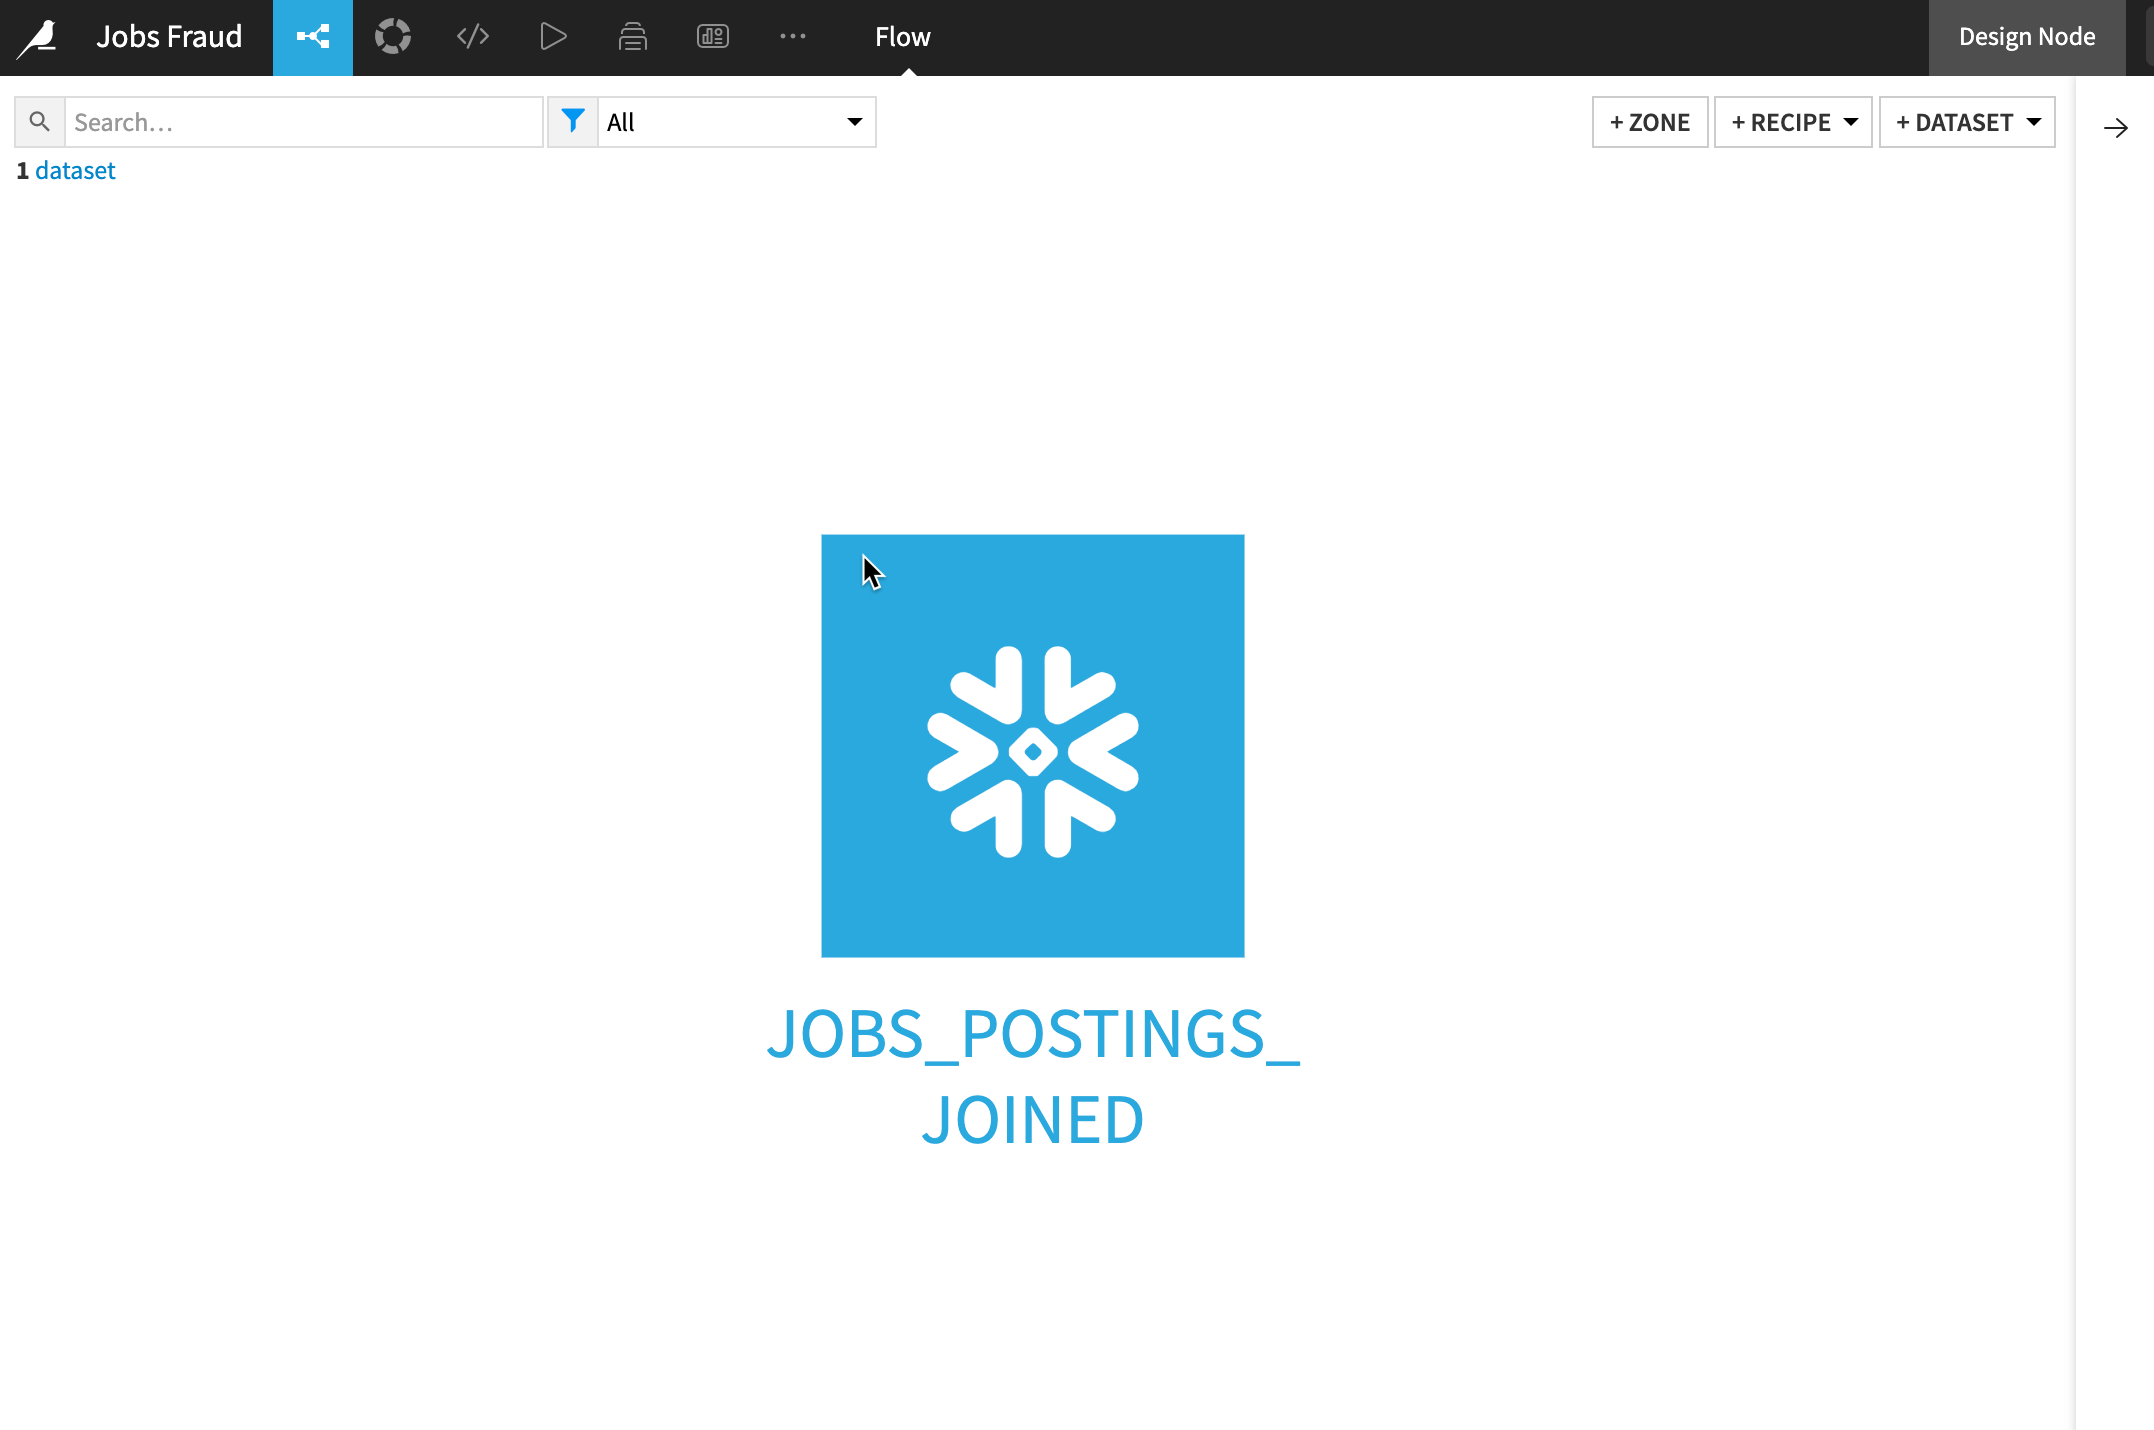Click the search magnifier icon
Image resolution: width=2154 pixels, height=1430 pixels.
click(40, 122)
